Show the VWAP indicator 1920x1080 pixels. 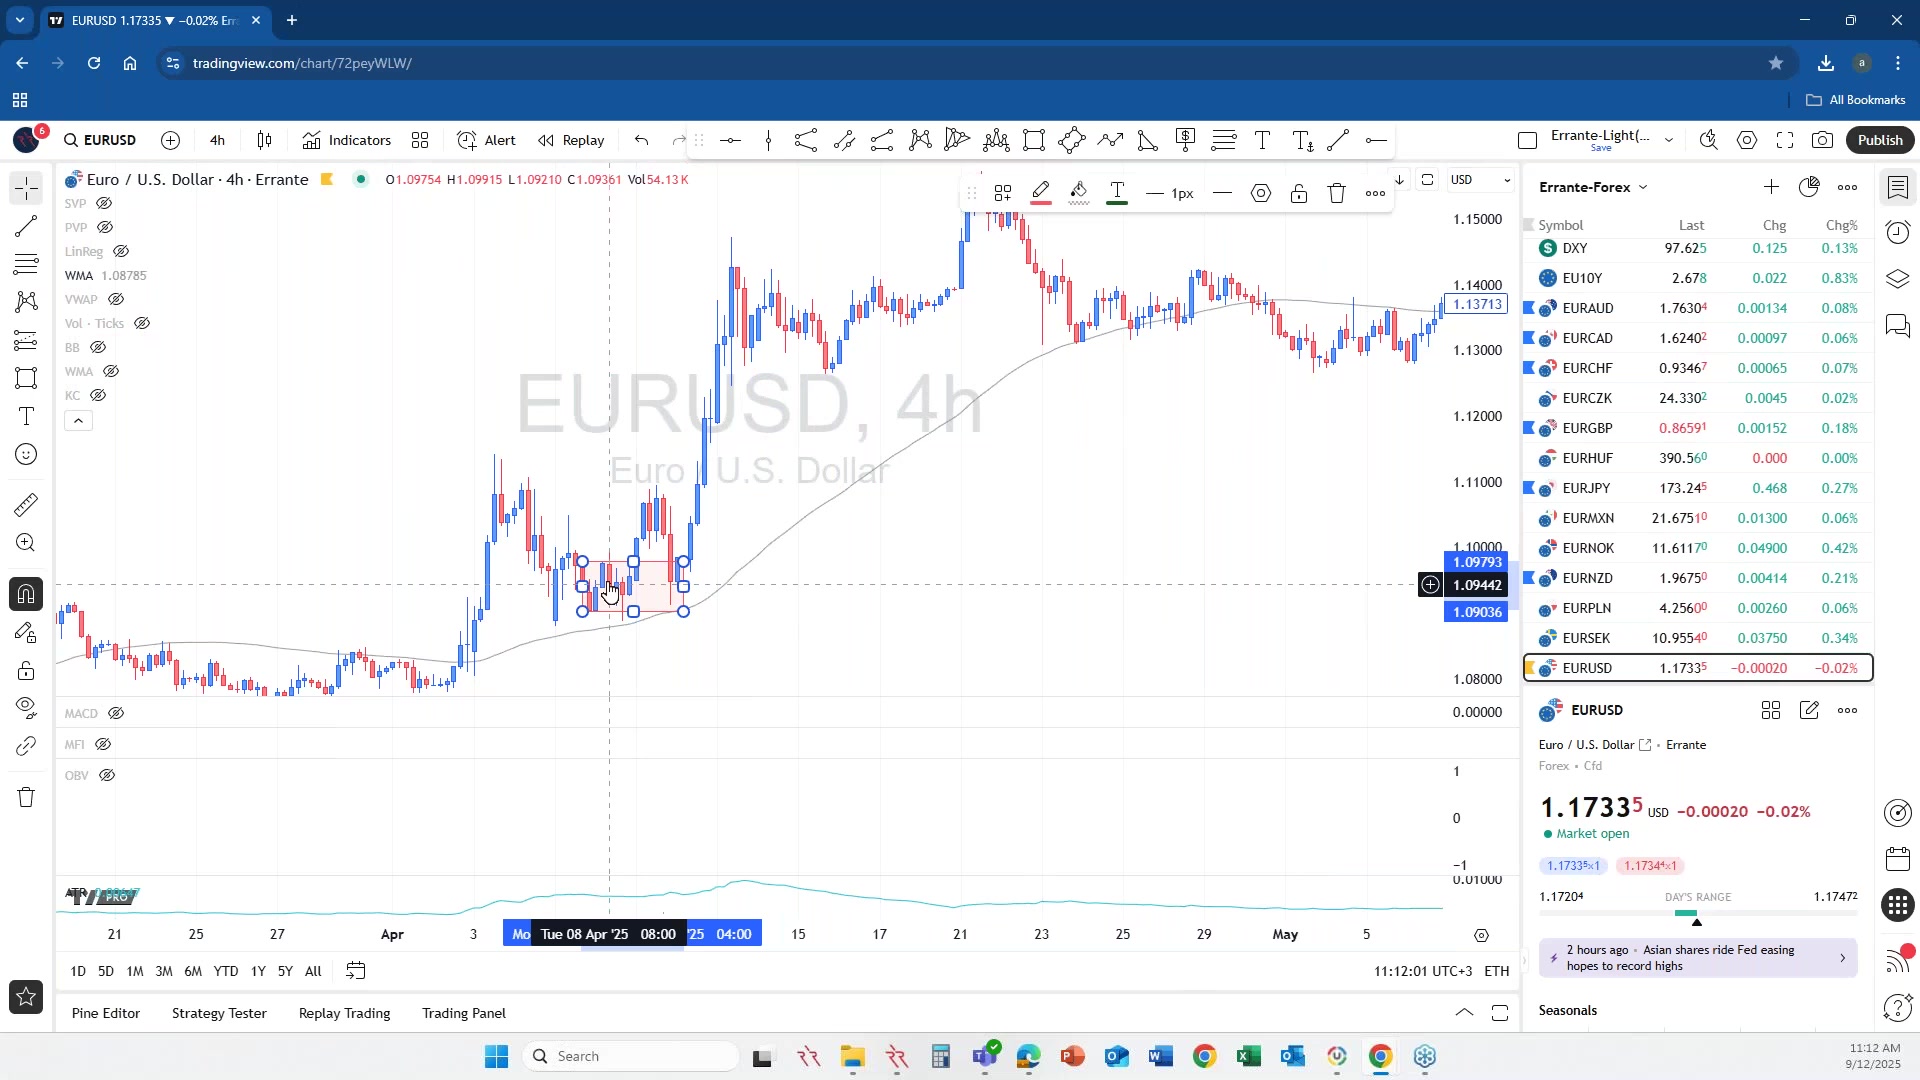(x=116, y=299)
